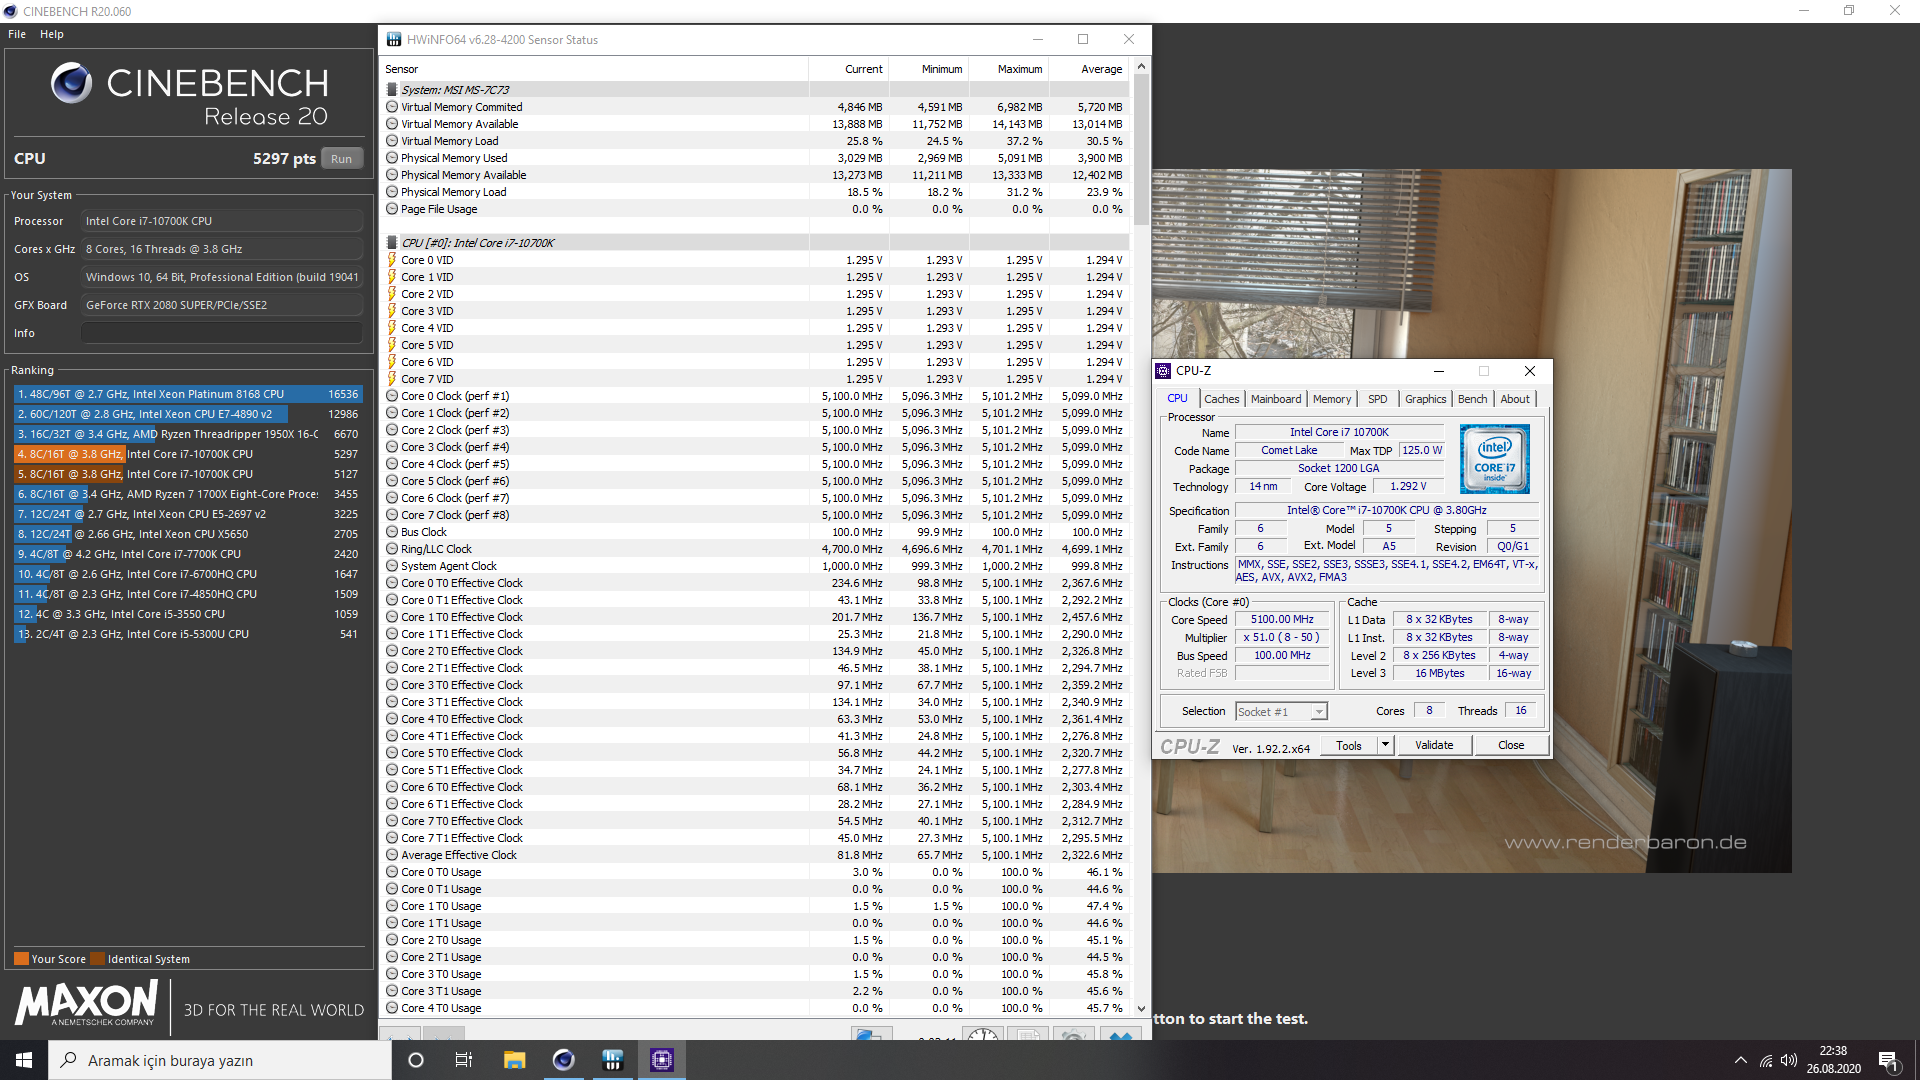Screen dimensions: 1920x1080
Task: Switch to CPU-Z via its taskbar icon
Action: (x=661, y=1060)
